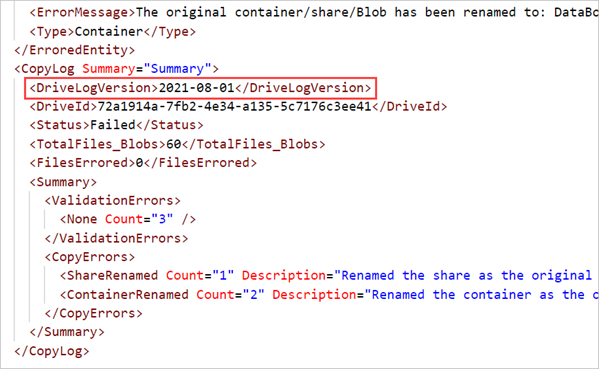
Task: Select the ContainerRenamed Count="2" line
Action: [329, 295]
